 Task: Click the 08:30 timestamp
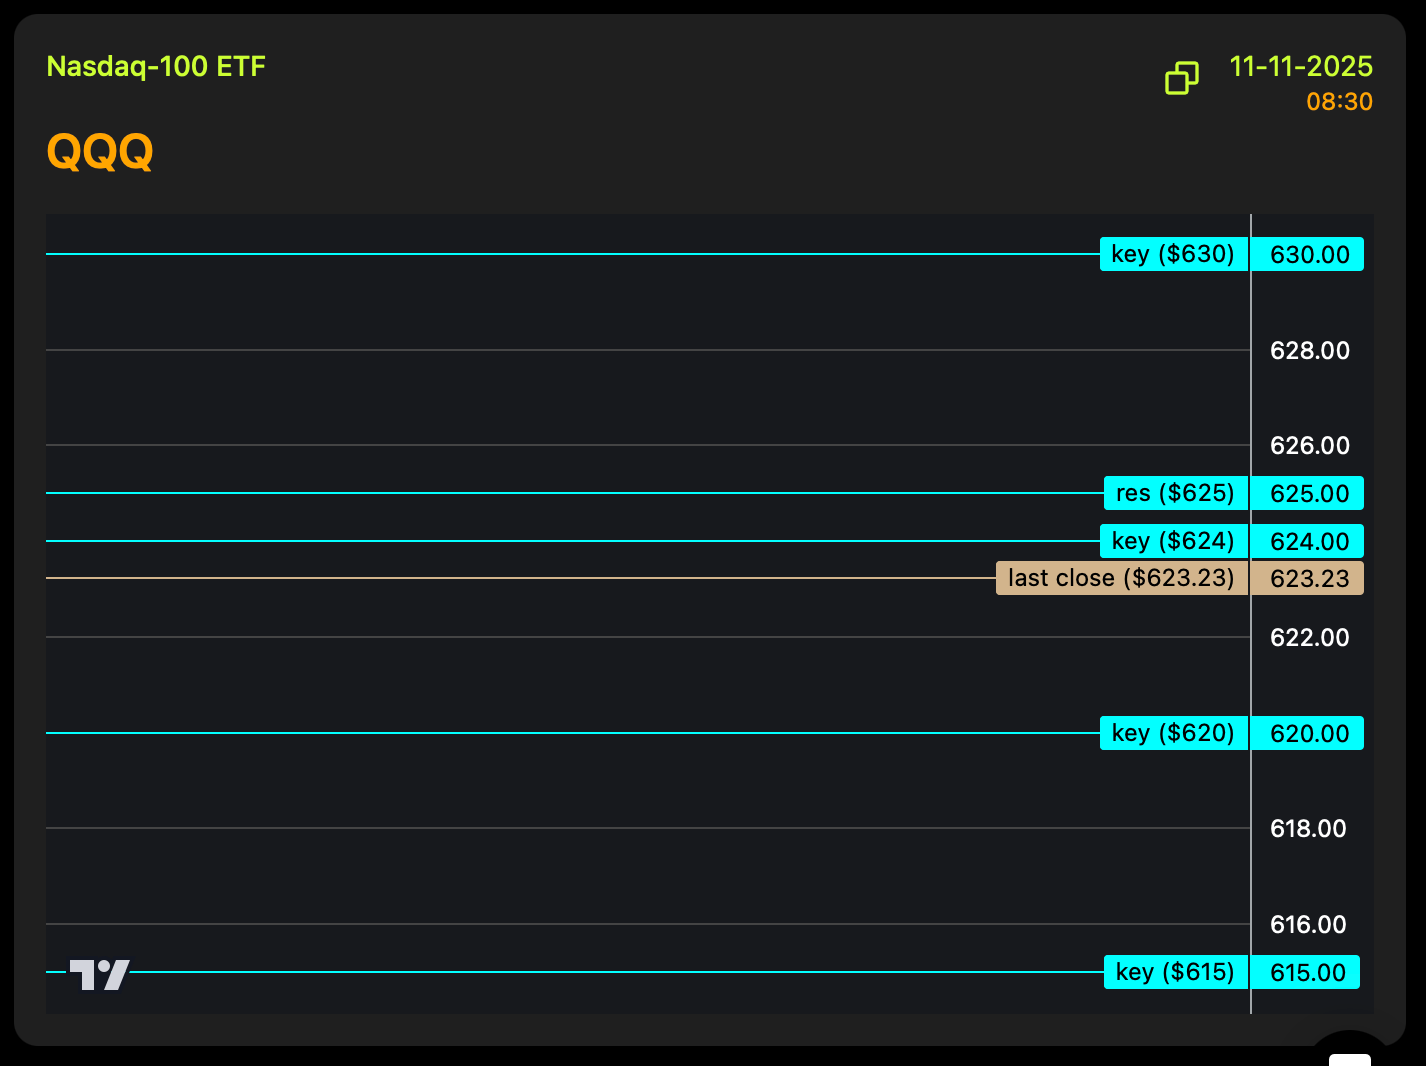point(1339,102)
